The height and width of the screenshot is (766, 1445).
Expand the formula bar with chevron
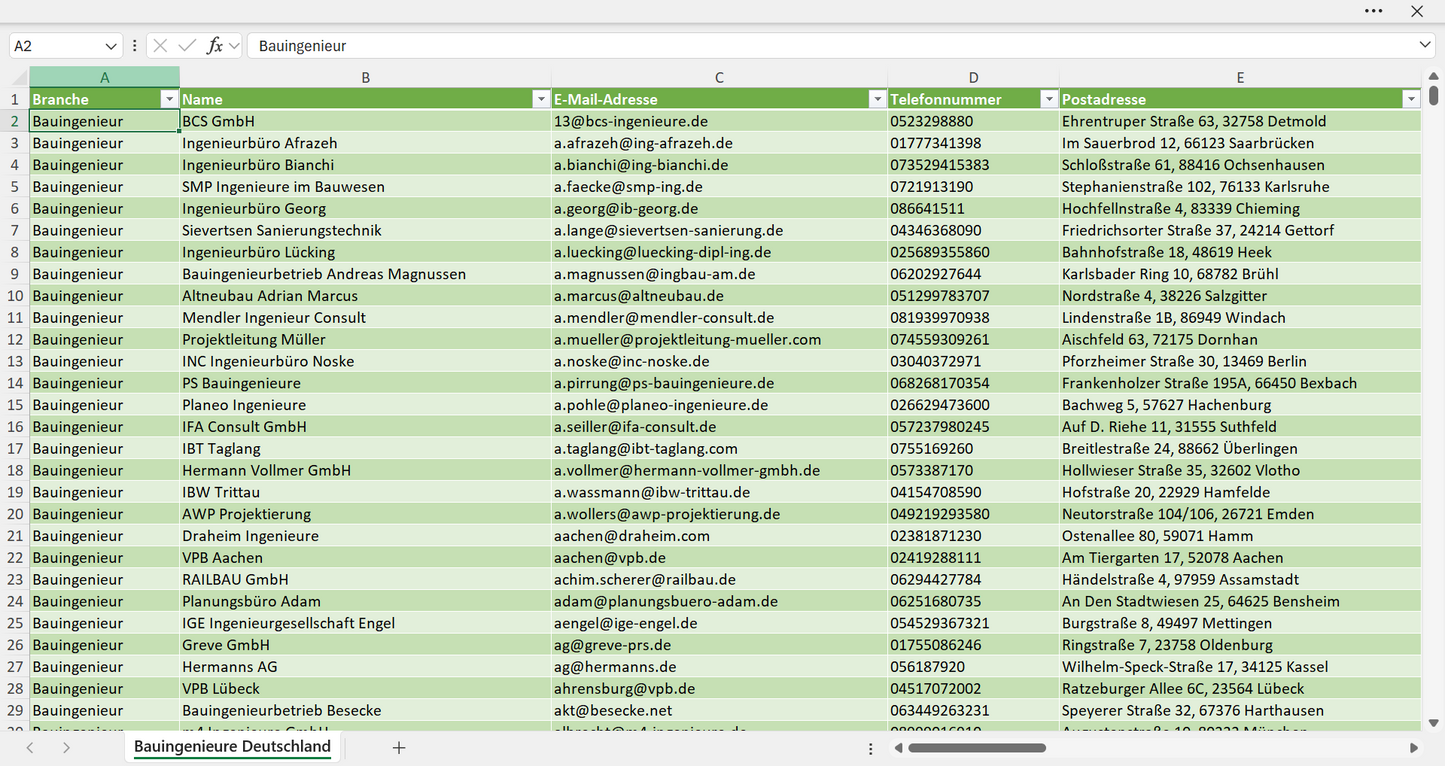tap(1425, 46)
